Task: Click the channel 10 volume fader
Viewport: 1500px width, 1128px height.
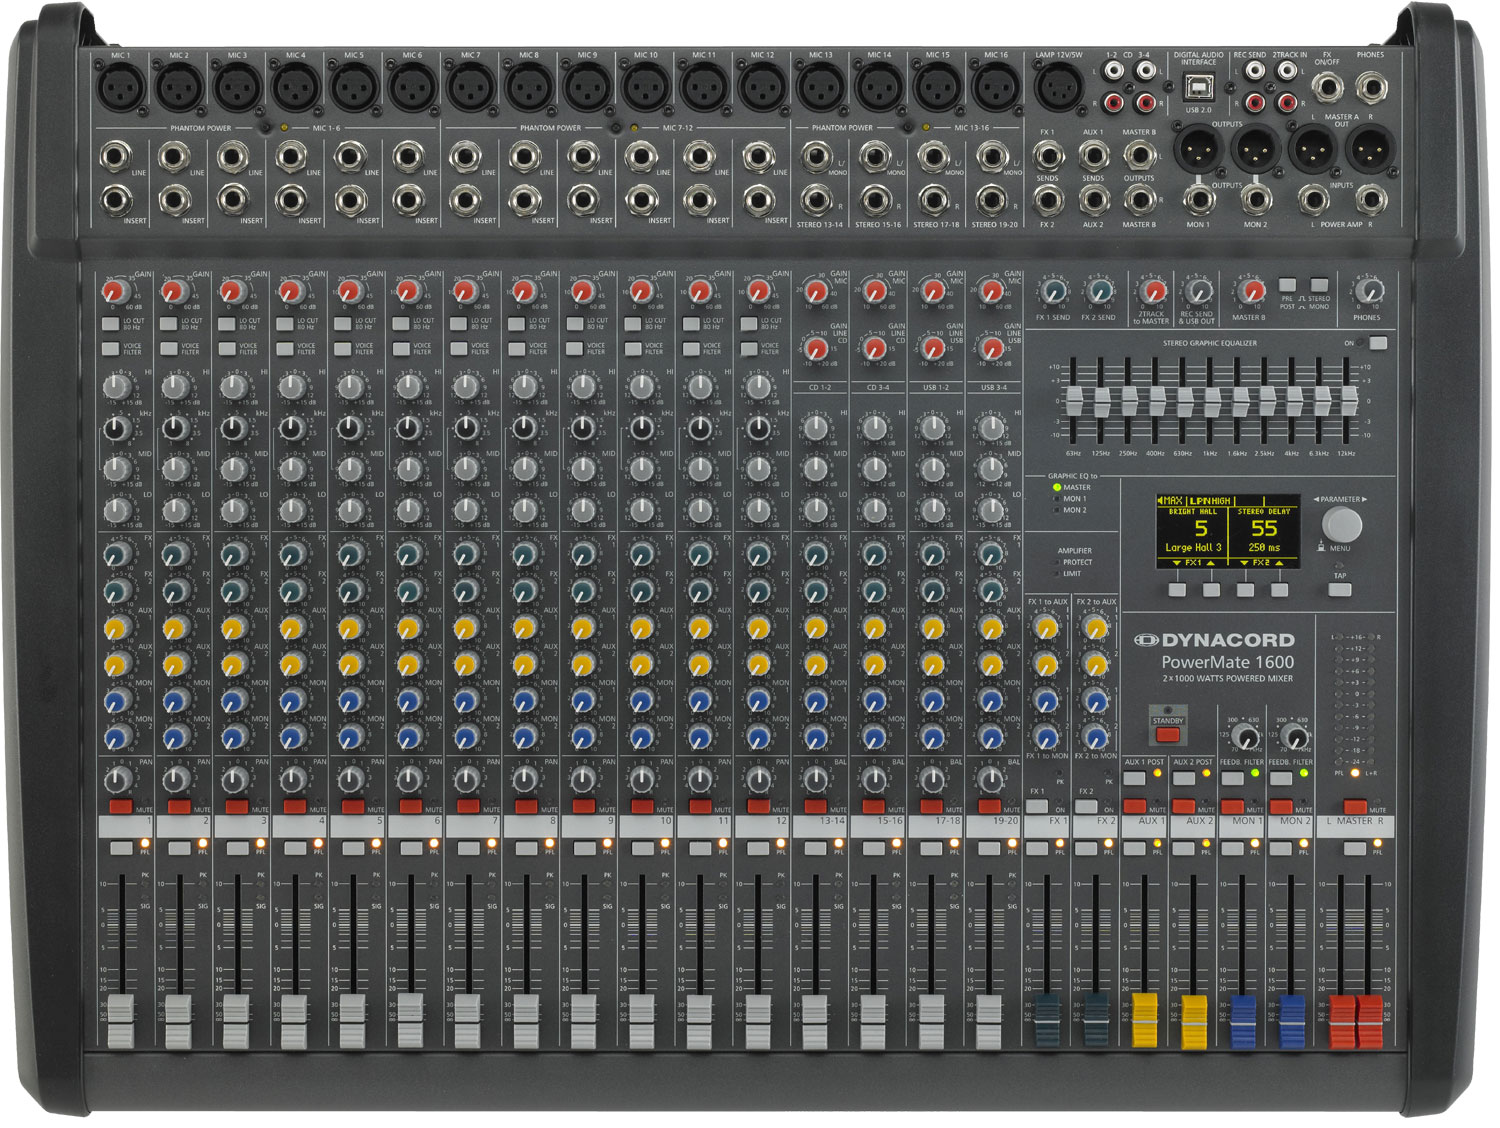Action: coord(642,1020)
